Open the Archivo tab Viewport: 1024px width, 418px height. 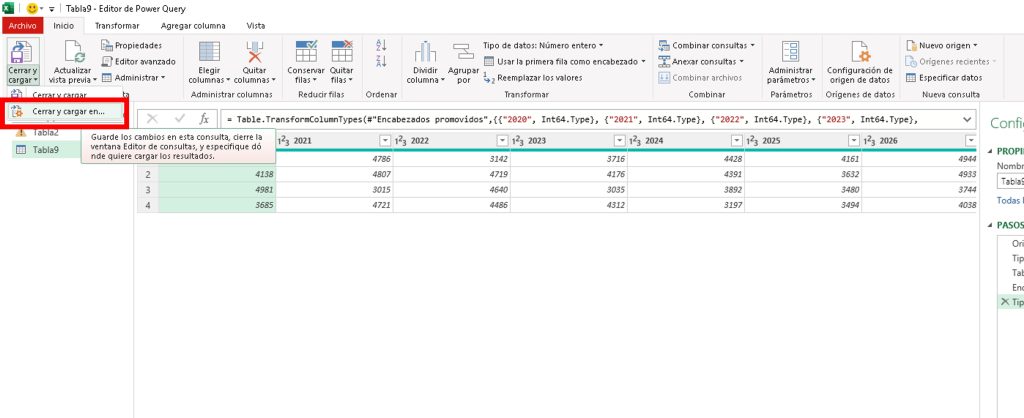point(23,26)
